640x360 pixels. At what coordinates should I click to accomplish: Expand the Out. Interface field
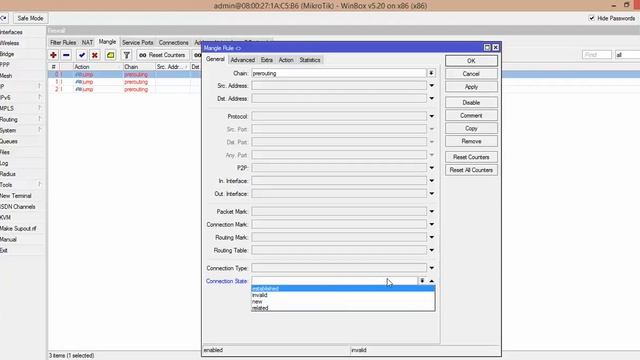pyautogui.click(x=431, y=193)
